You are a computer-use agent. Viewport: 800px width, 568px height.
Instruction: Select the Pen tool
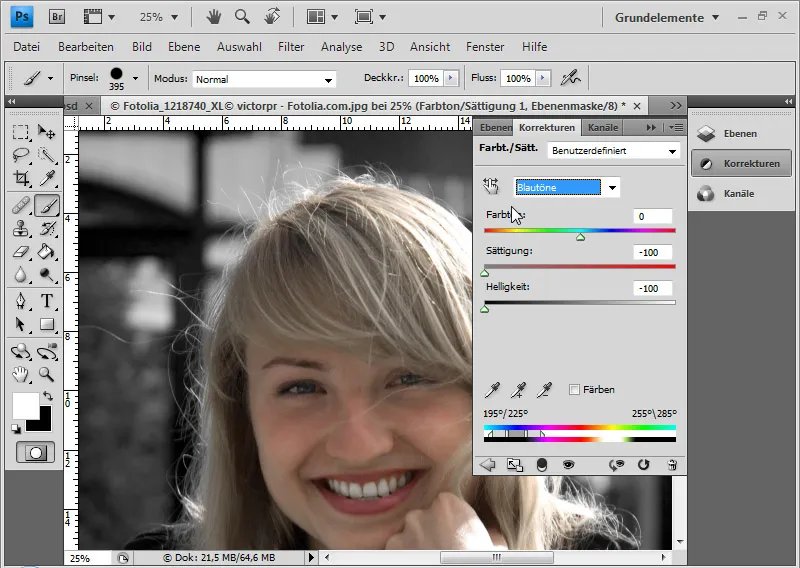click(20, 301)
